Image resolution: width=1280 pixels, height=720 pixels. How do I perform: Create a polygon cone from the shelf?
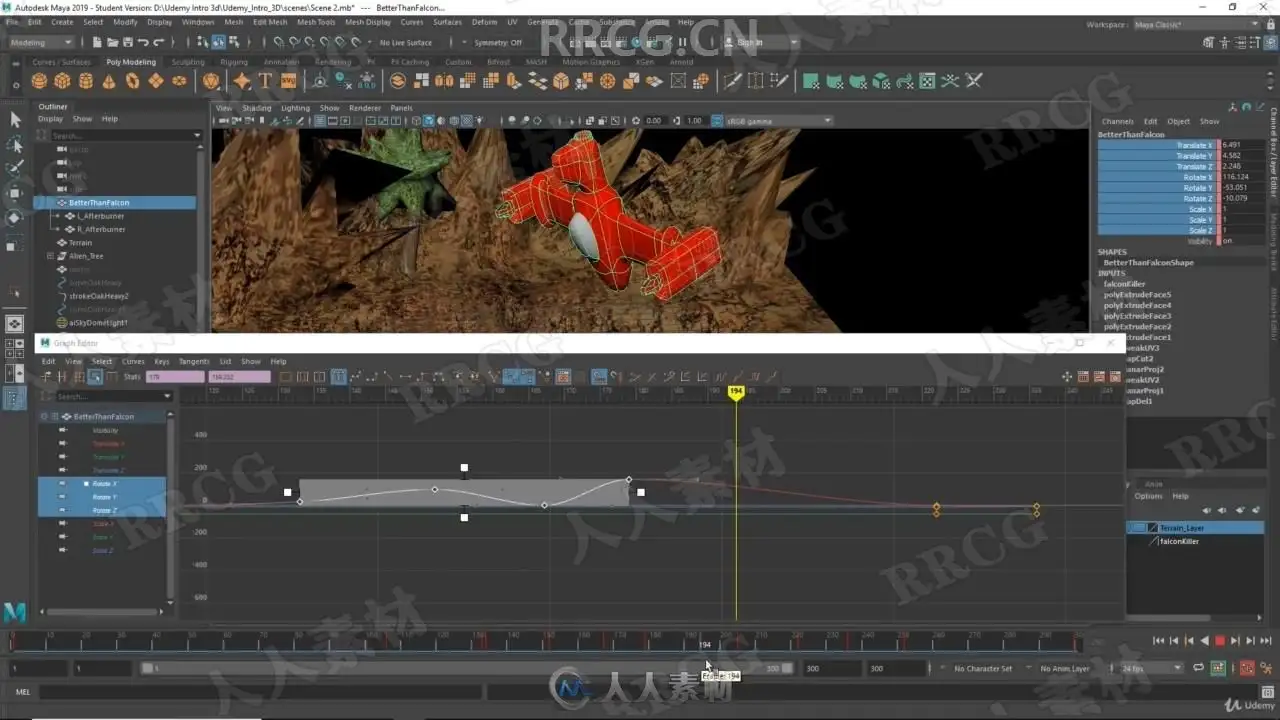pos(108,81)
